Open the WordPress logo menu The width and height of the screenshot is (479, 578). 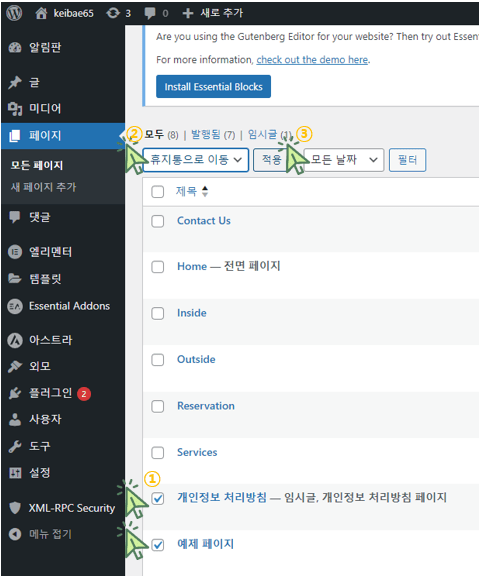14,13
